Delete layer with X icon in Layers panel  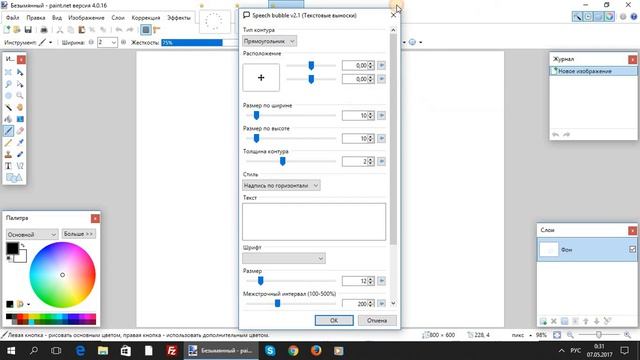[x=554, y=322]
